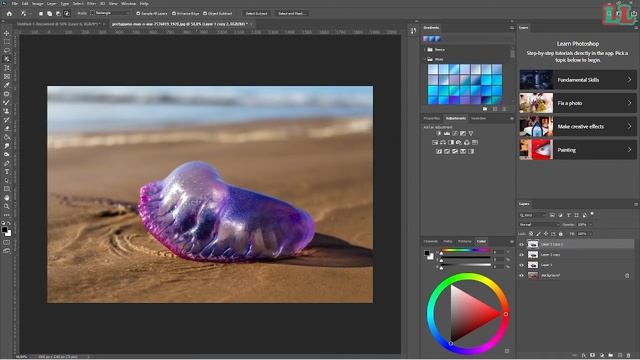Toggle the Object Subtract checkbox
This screenshot has height=360, width=640.
pyautogui.click(x=205, y=13)
